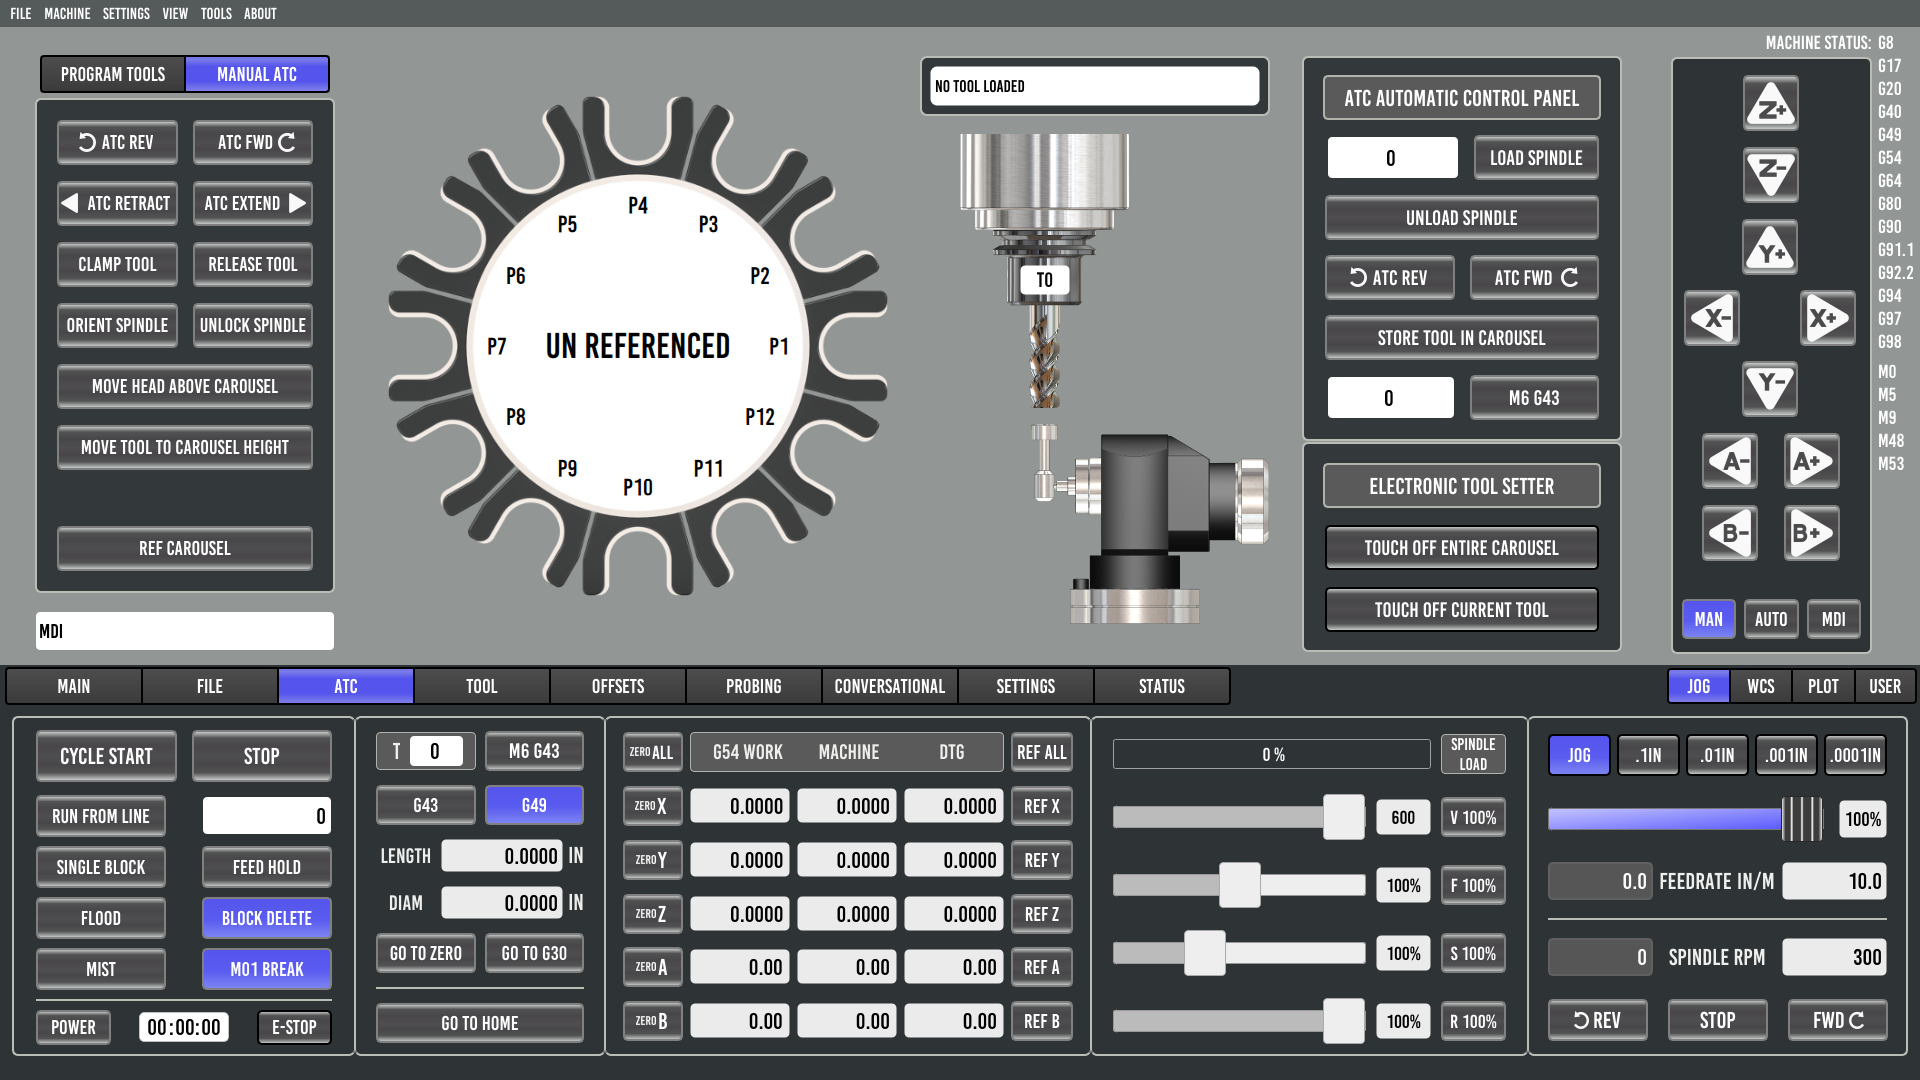Jog the Z axis up with Z+ arrow
Image resolution: width=1920 pixels, height=1080 pixels.
[1770, 105]
